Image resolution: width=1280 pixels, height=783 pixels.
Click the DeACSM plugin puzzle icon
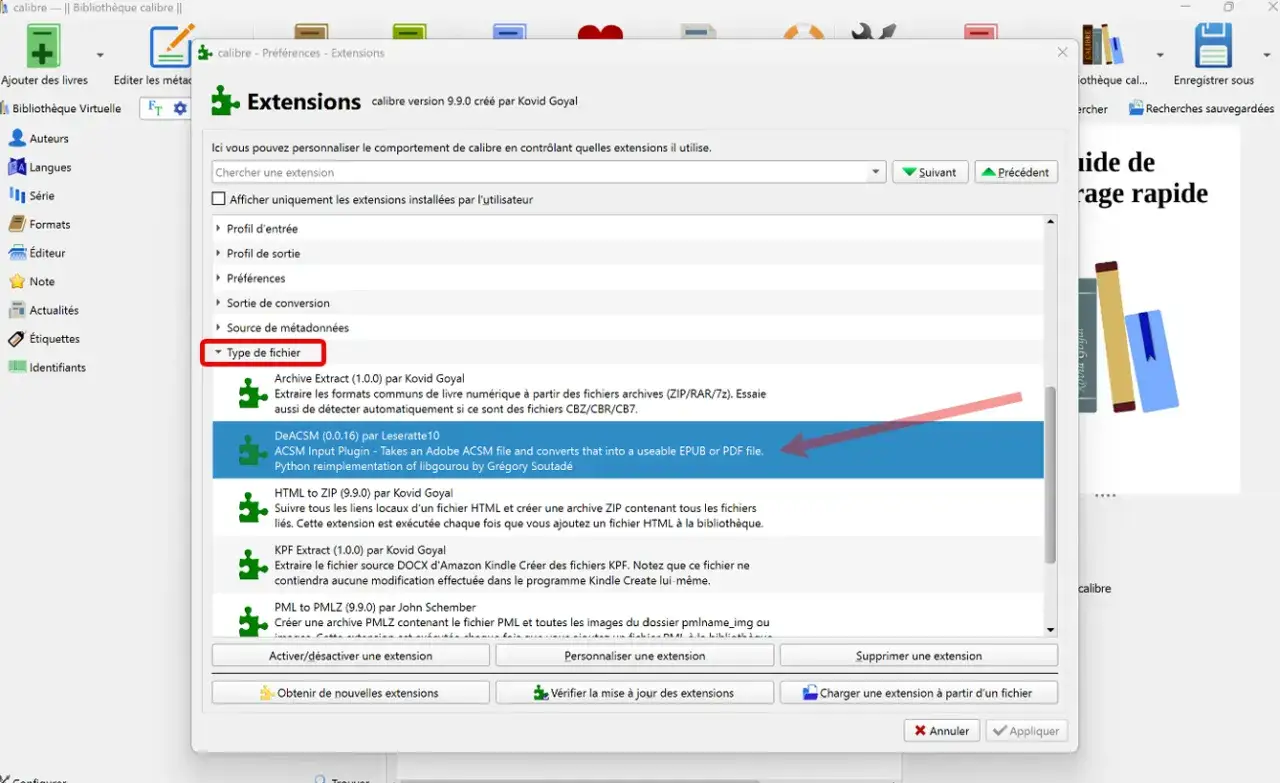pyautogui.click(x=252, y=451)
